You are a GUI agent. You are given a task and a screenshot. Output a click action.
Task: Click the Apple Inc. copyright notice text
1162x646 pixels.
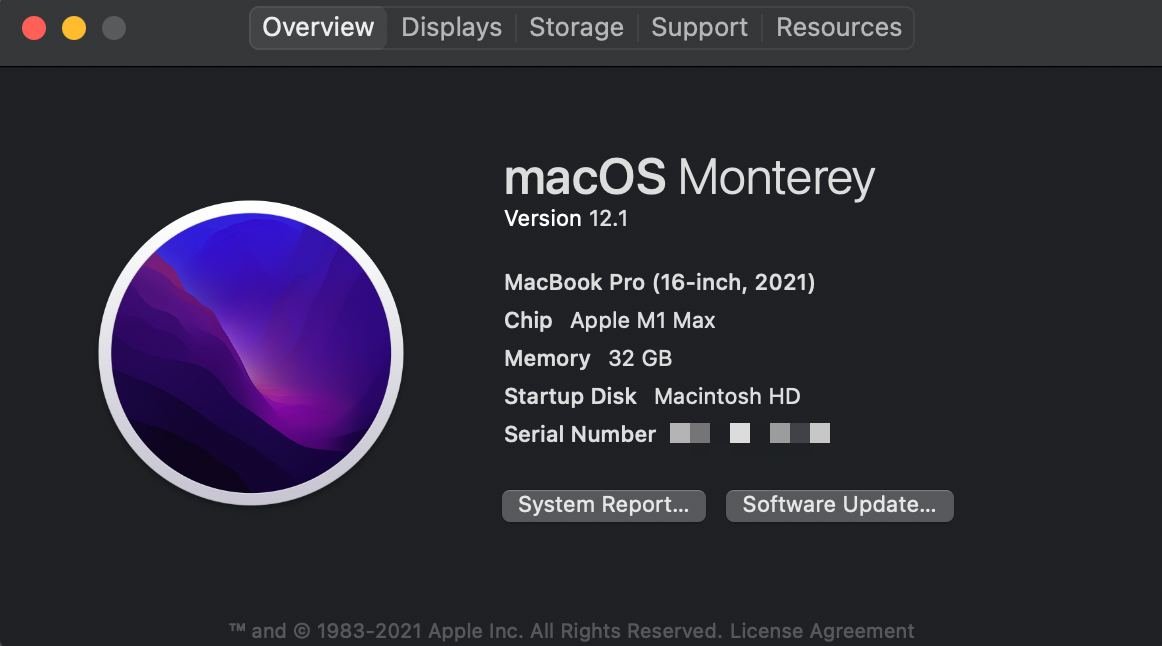[474, 631]
